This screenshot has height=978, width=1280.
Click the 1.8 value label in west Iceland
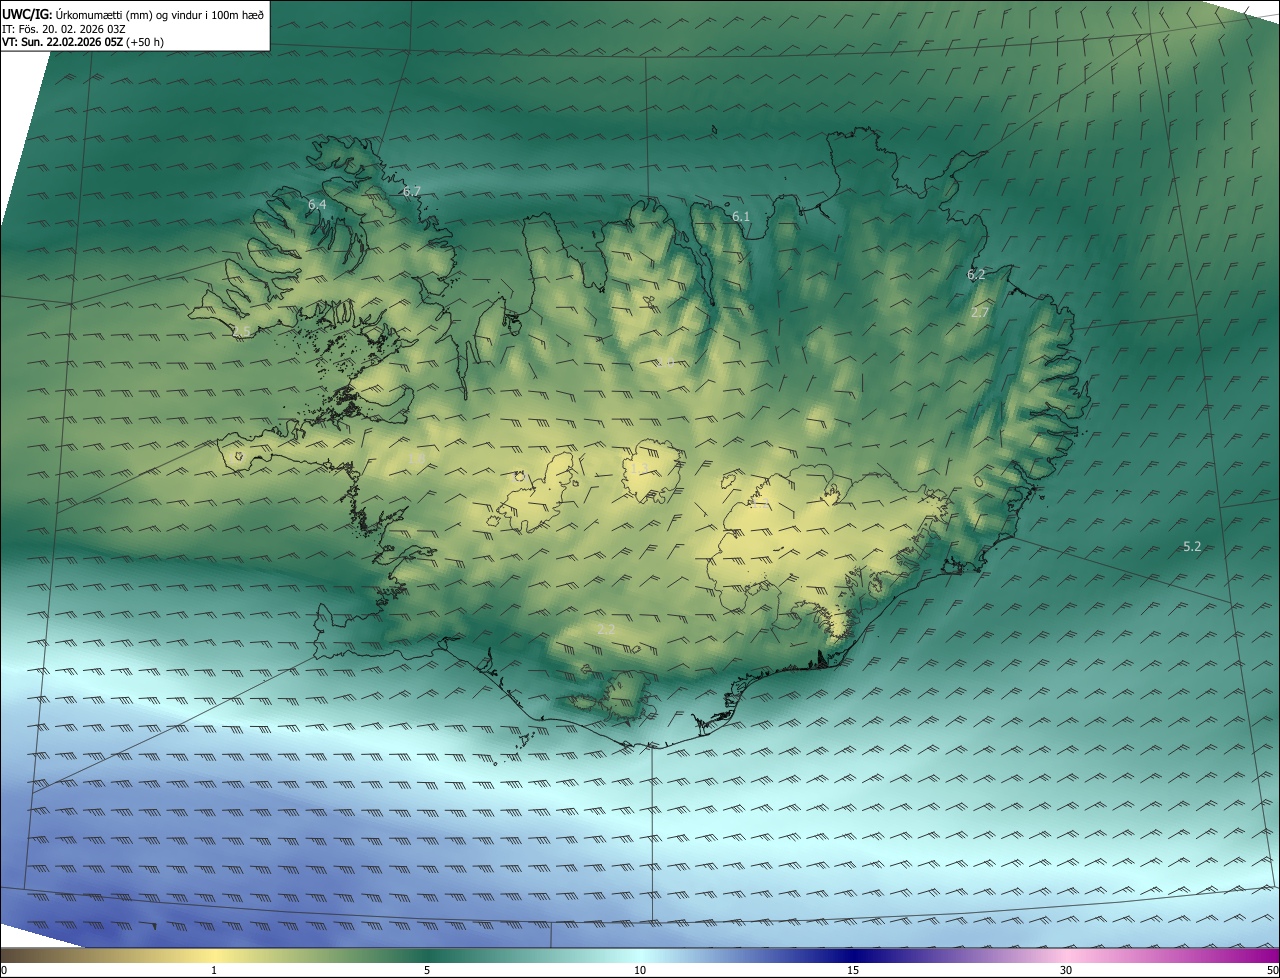point(417,458)
